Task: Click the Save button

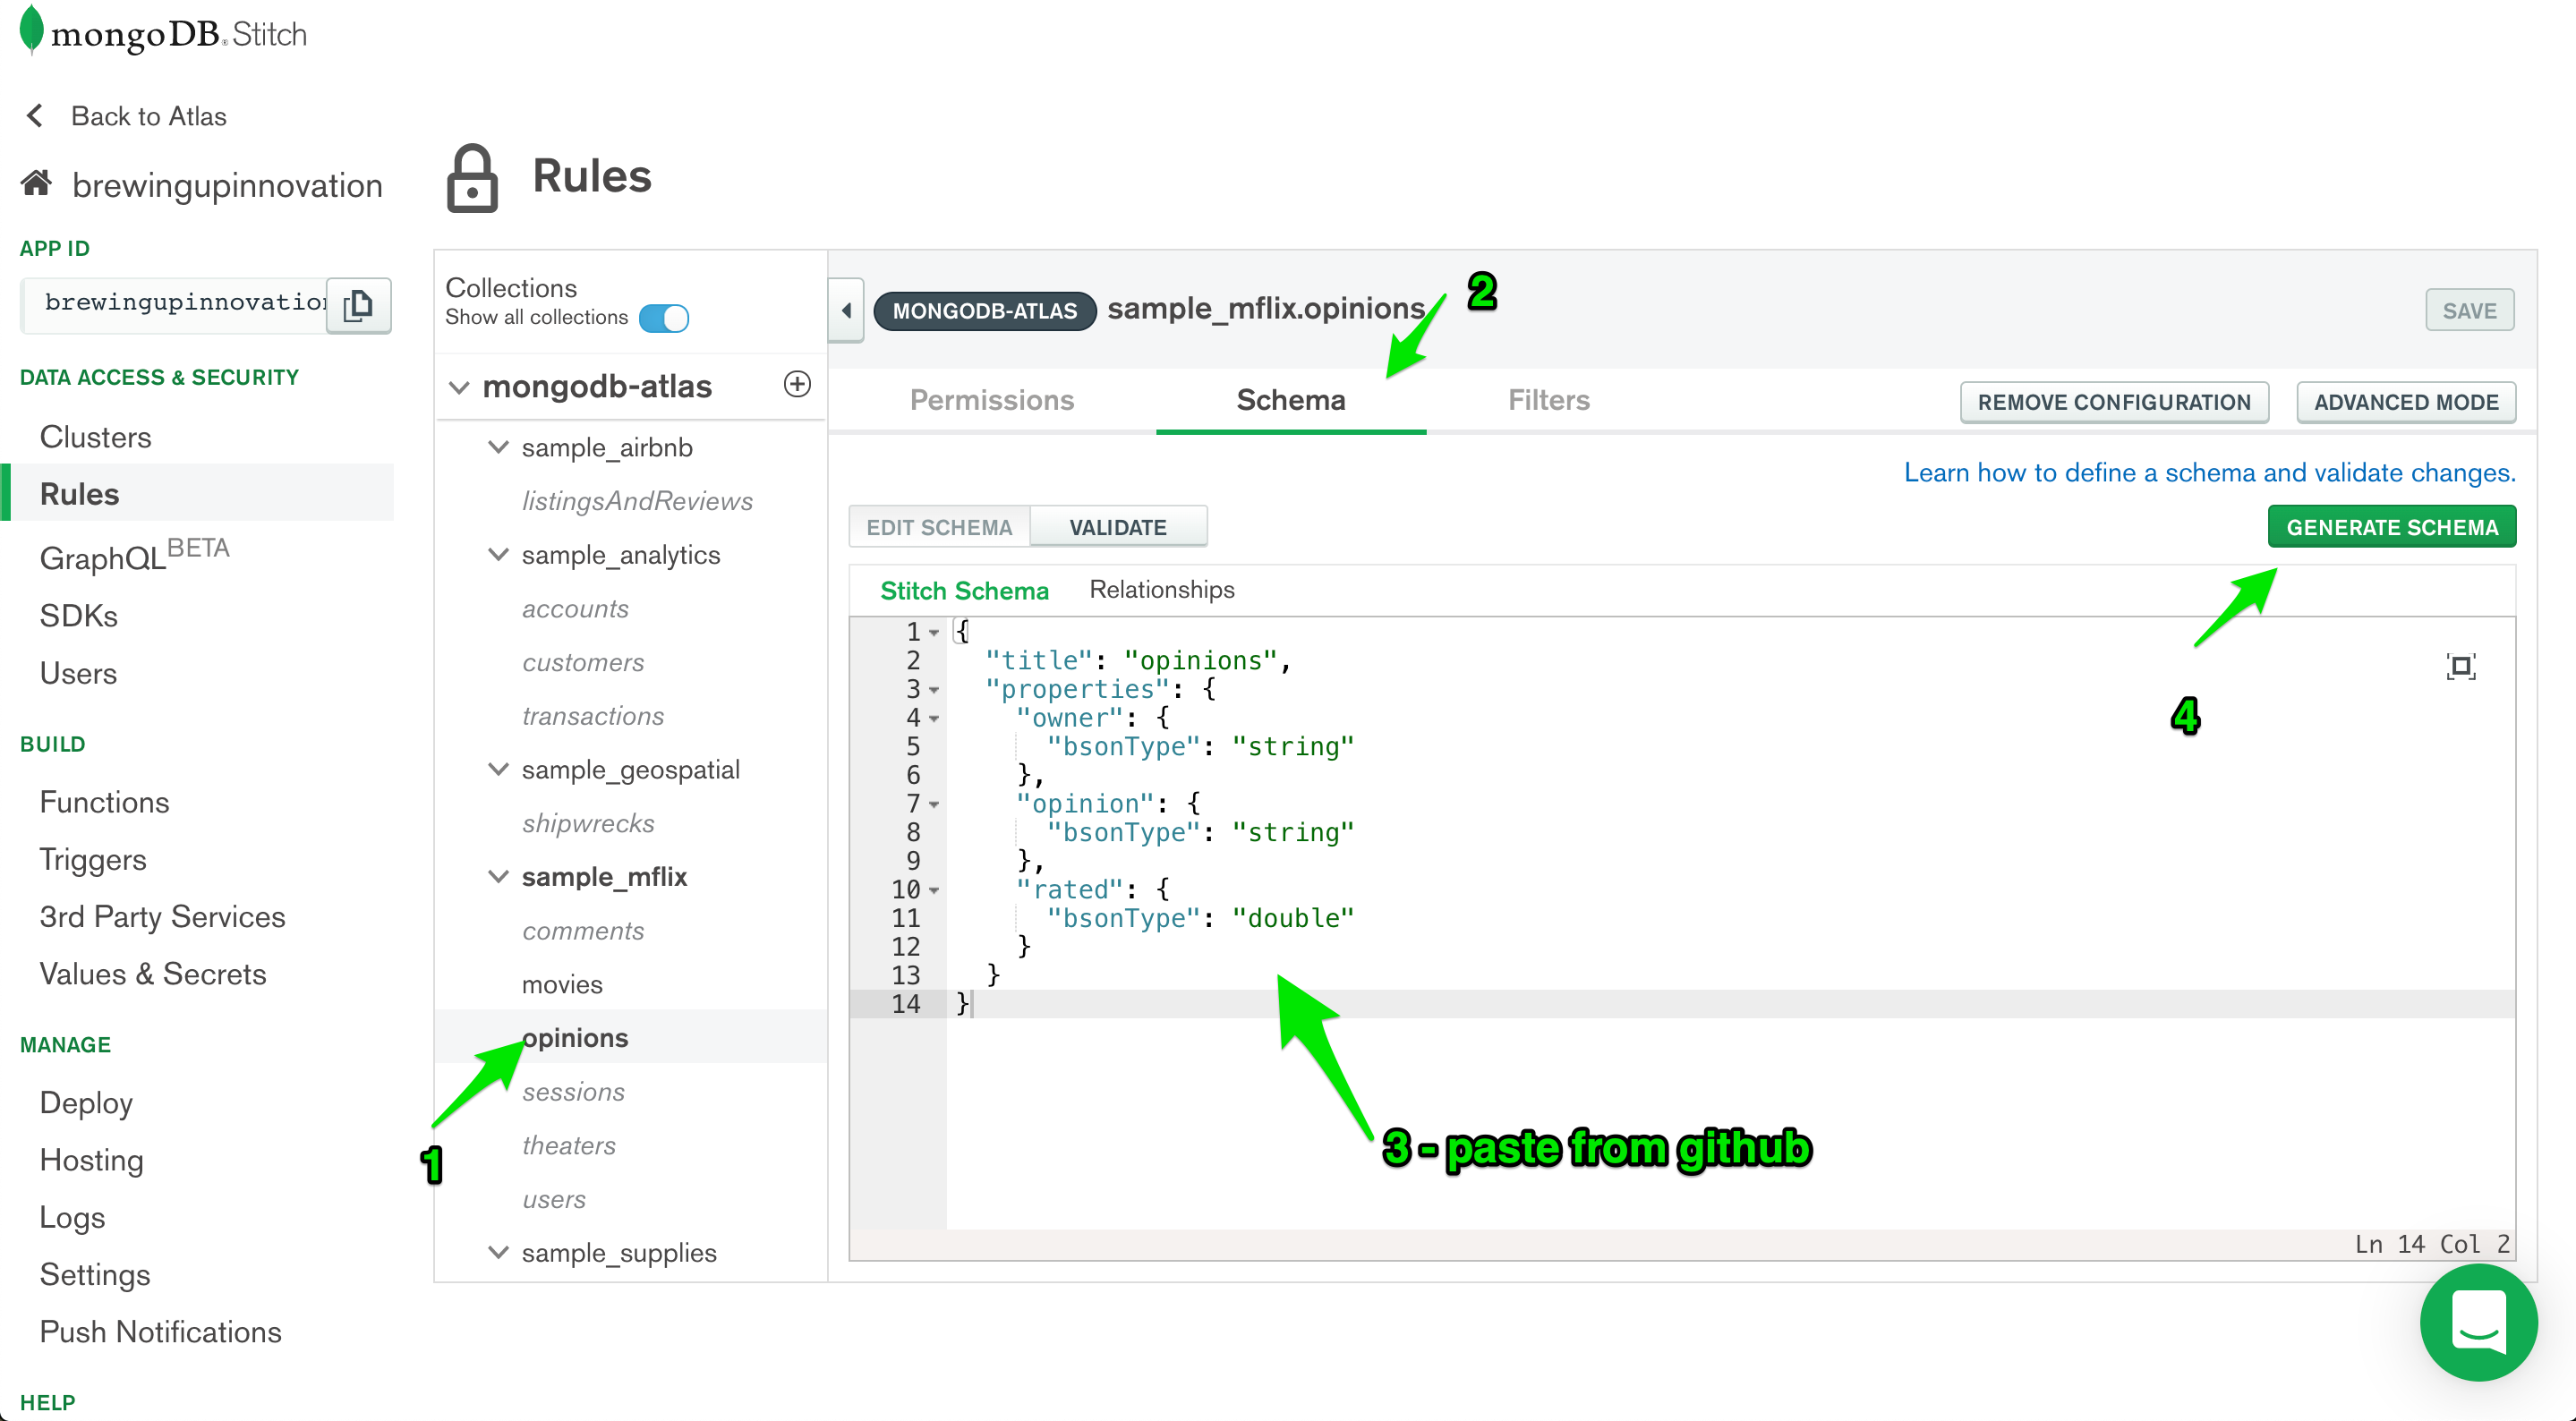Action: [2470, 311]
